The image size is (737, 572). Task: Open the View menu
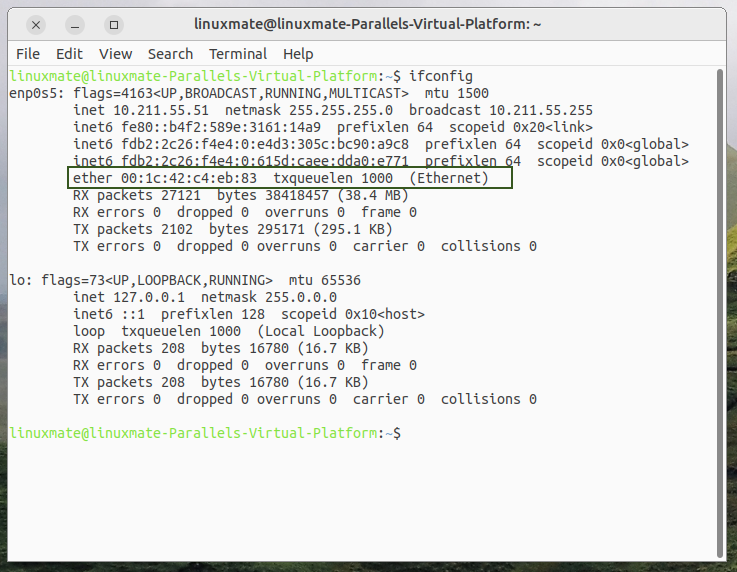coord(115,53)
